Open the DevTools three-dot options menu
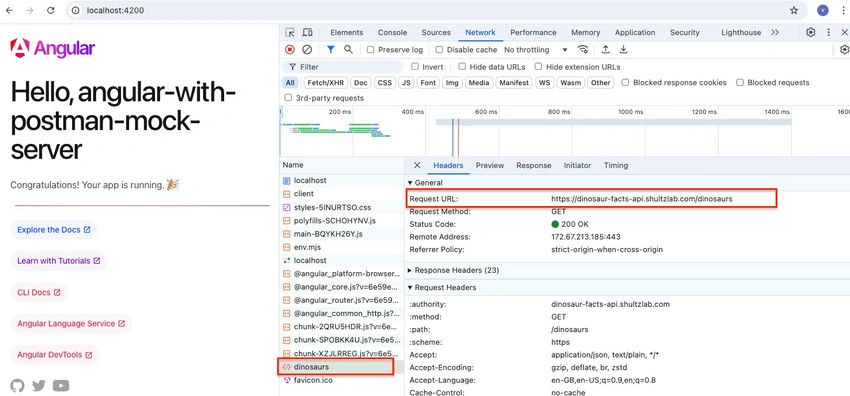 pyautogui.click(x=828, y=33)
